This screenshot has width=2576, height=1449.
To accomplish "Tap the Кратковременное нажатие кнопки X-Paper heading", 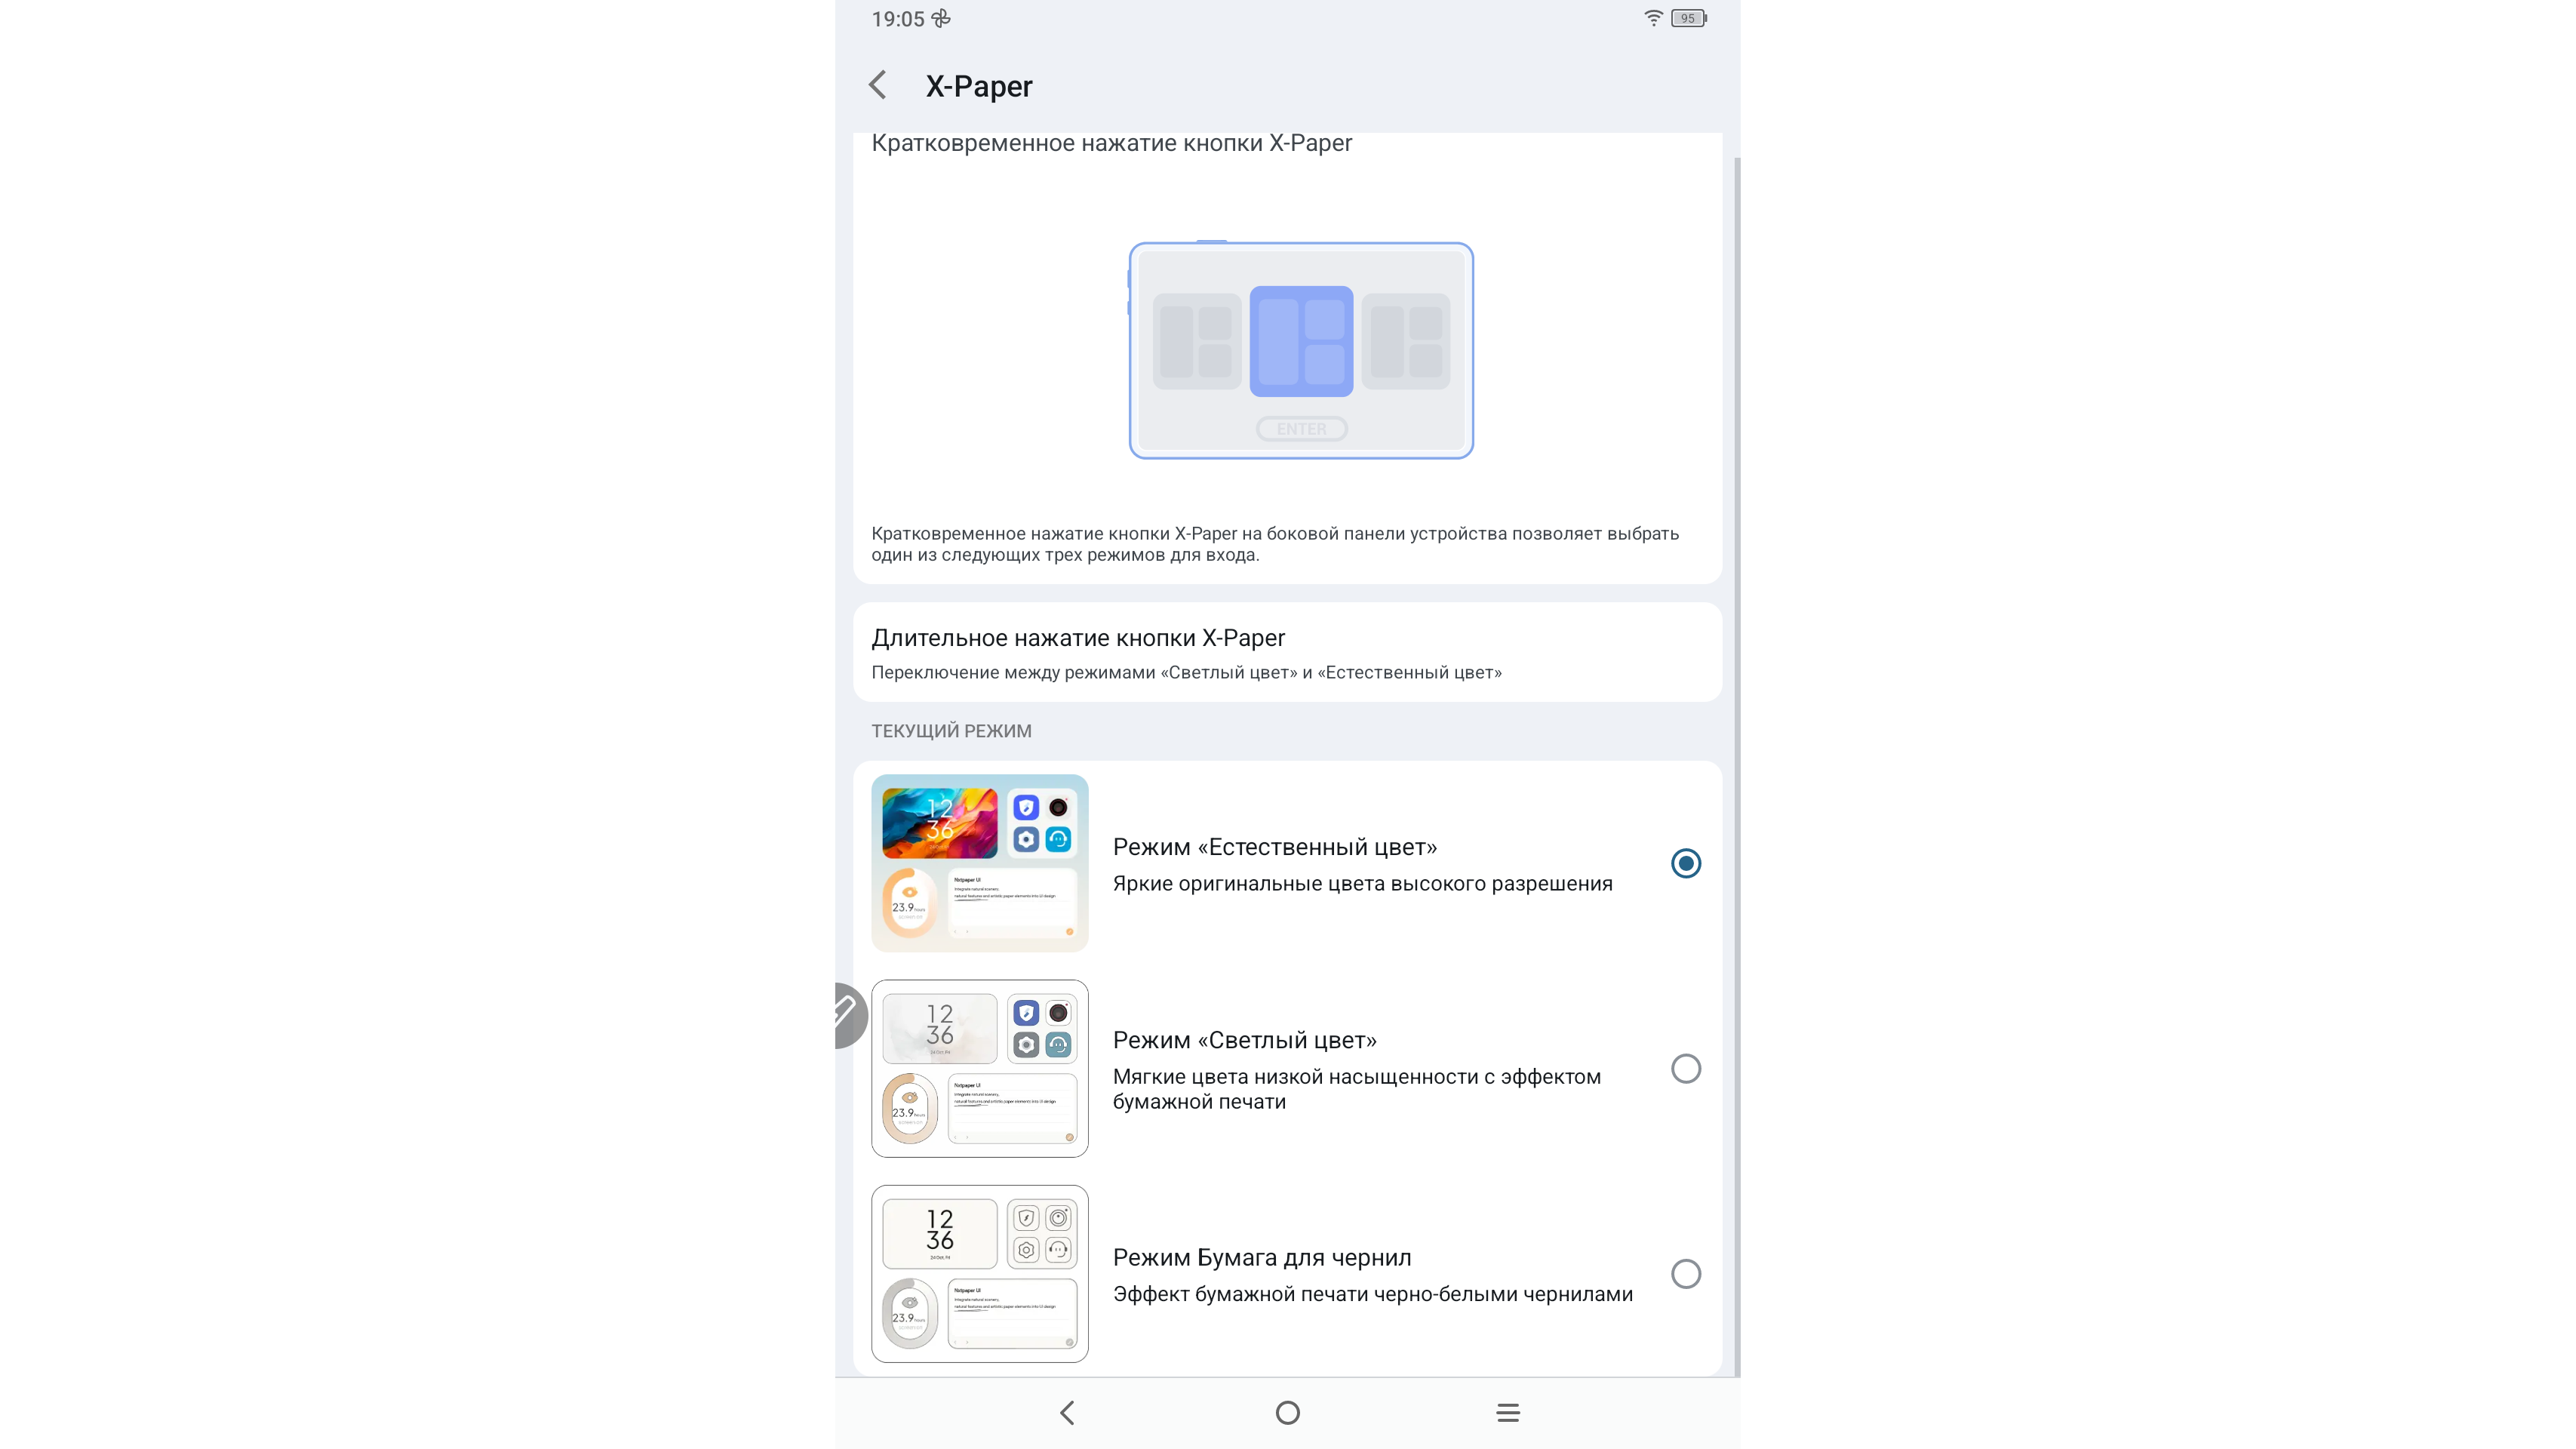I will [x=1111, y=143].
